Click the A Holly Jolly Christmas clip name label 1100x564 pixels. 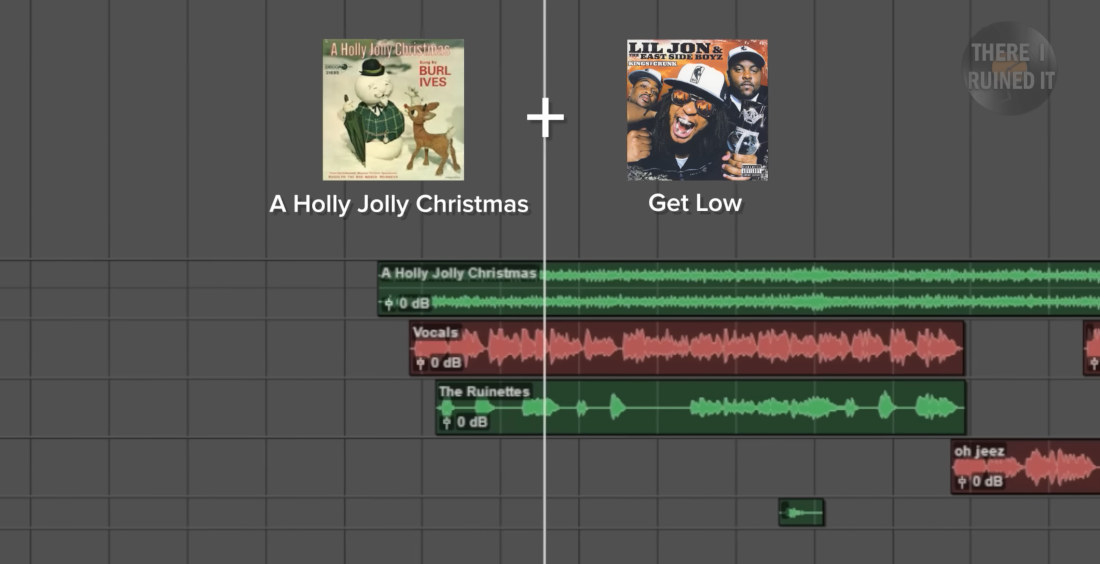[459, 273]
